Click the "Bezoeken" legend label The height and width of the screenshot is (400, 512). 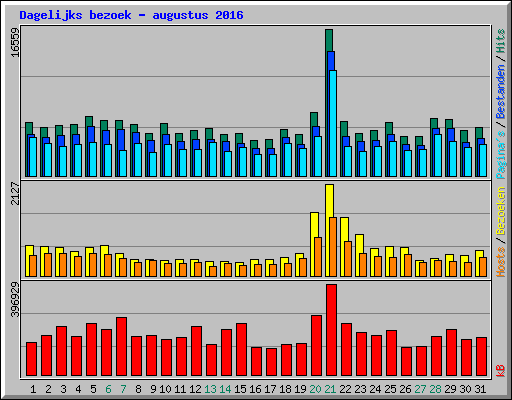pos(501,211)
